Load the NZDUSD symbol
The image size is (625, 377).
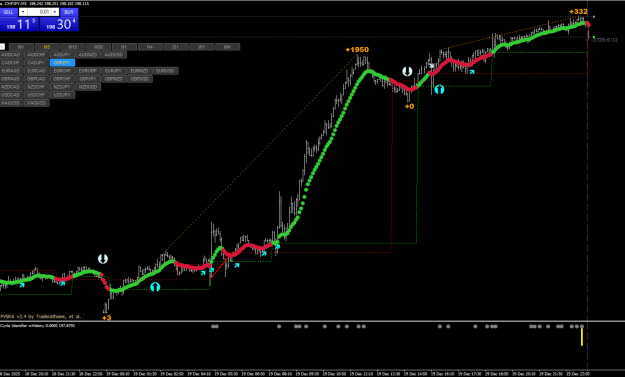[x=88, y=87]
